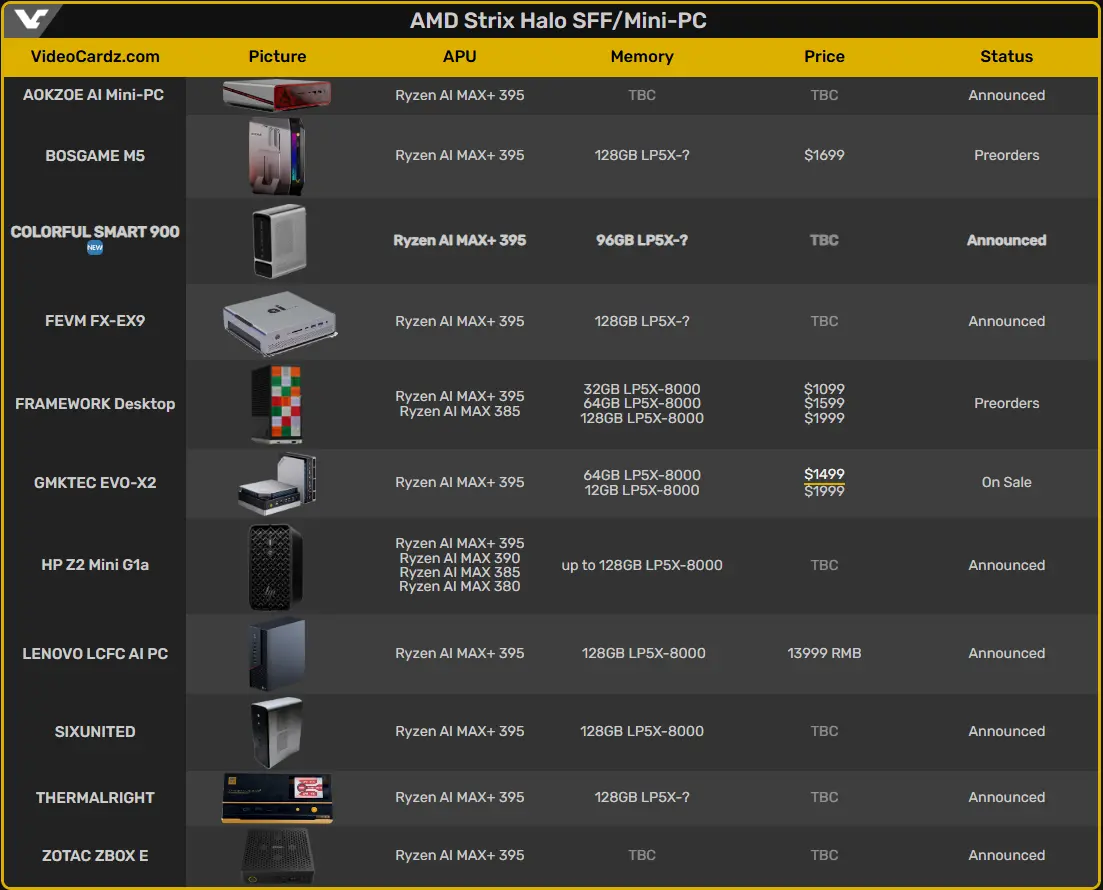This screenshot has height=890, width=1103.
Task: Click the APU column header
Action: pyautogui.click(x=459, y=56)
